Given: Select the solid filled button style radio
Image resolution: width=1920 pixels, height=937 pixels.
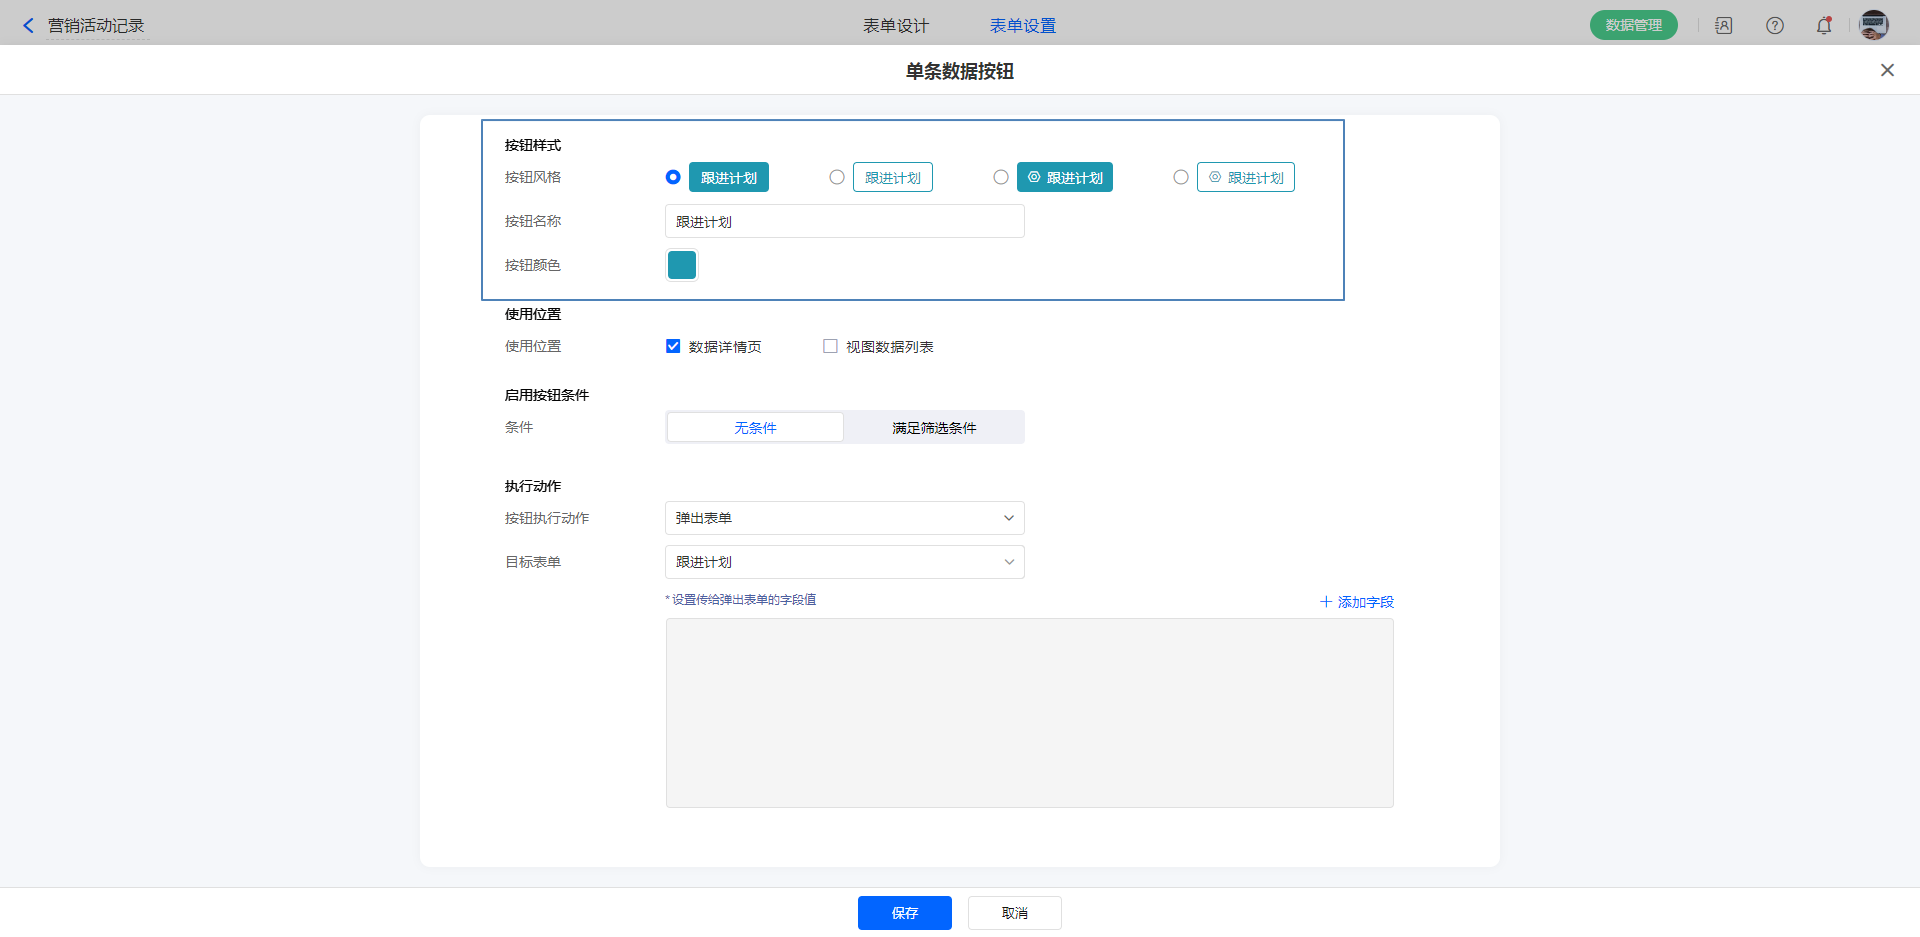Looking at the screenshot, I should coord(673,177).
